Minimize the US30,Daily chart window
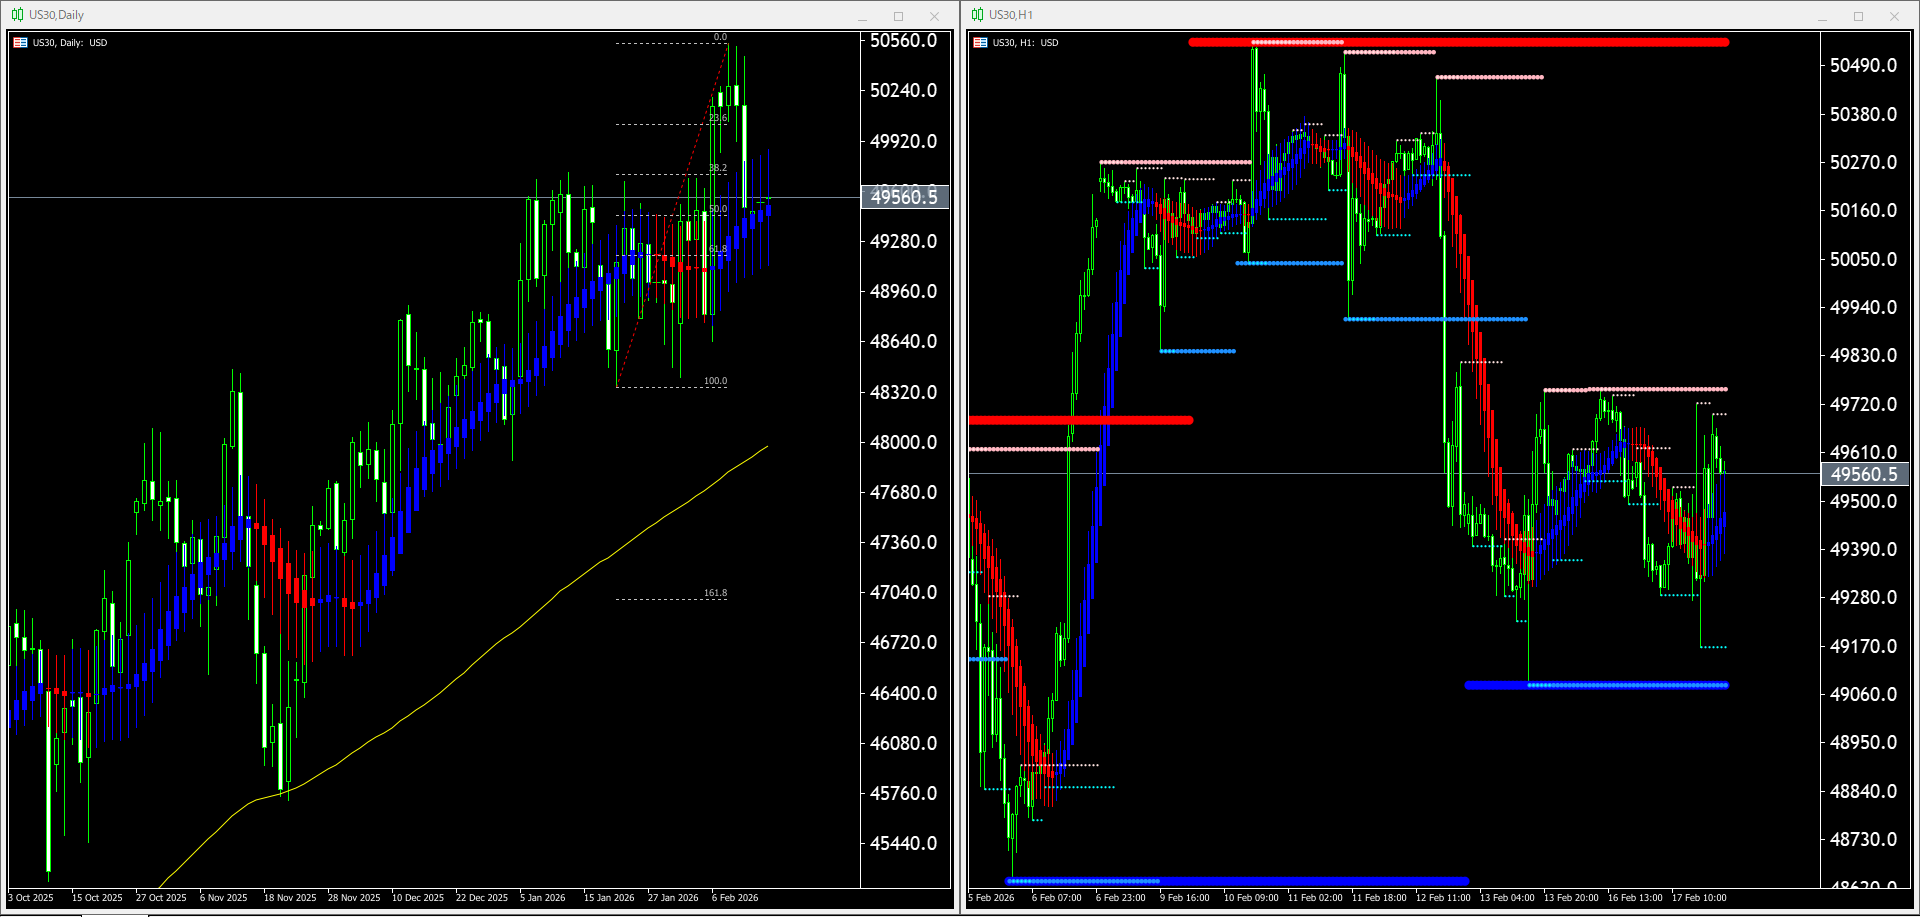Viewport: 1920px width, 917px height. 862,16
